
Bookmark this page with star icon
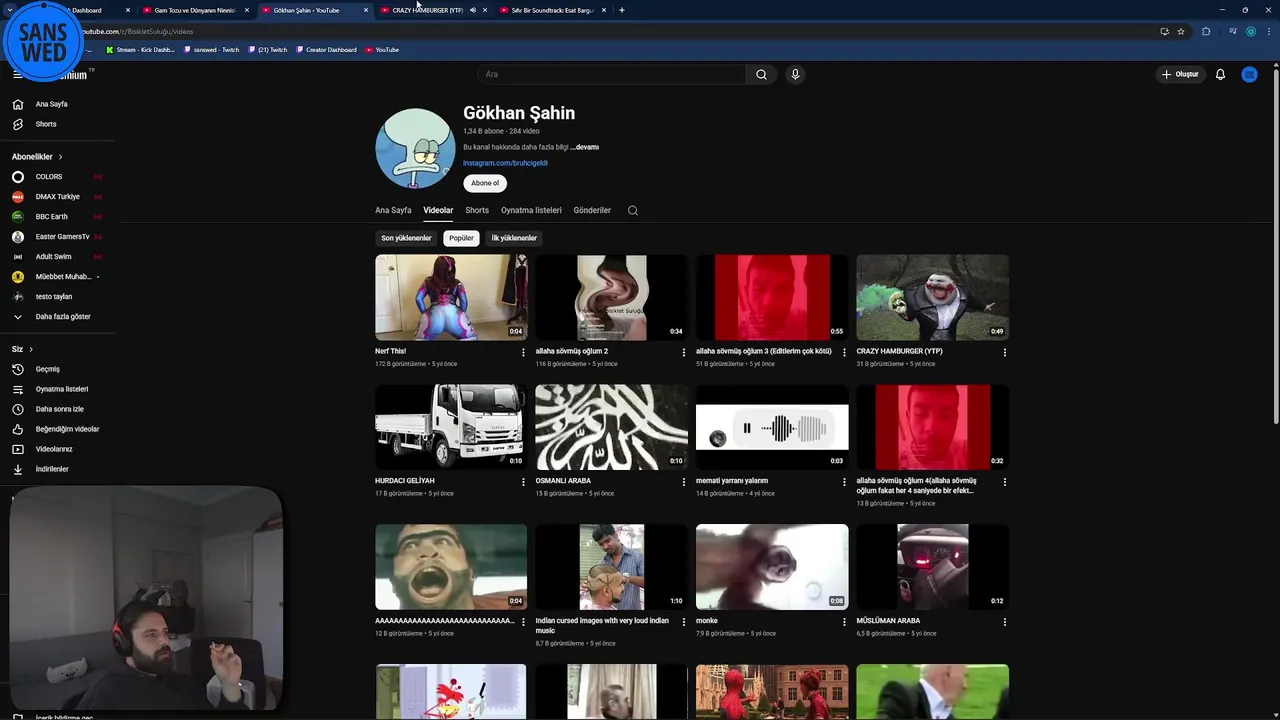[1181, 31]
